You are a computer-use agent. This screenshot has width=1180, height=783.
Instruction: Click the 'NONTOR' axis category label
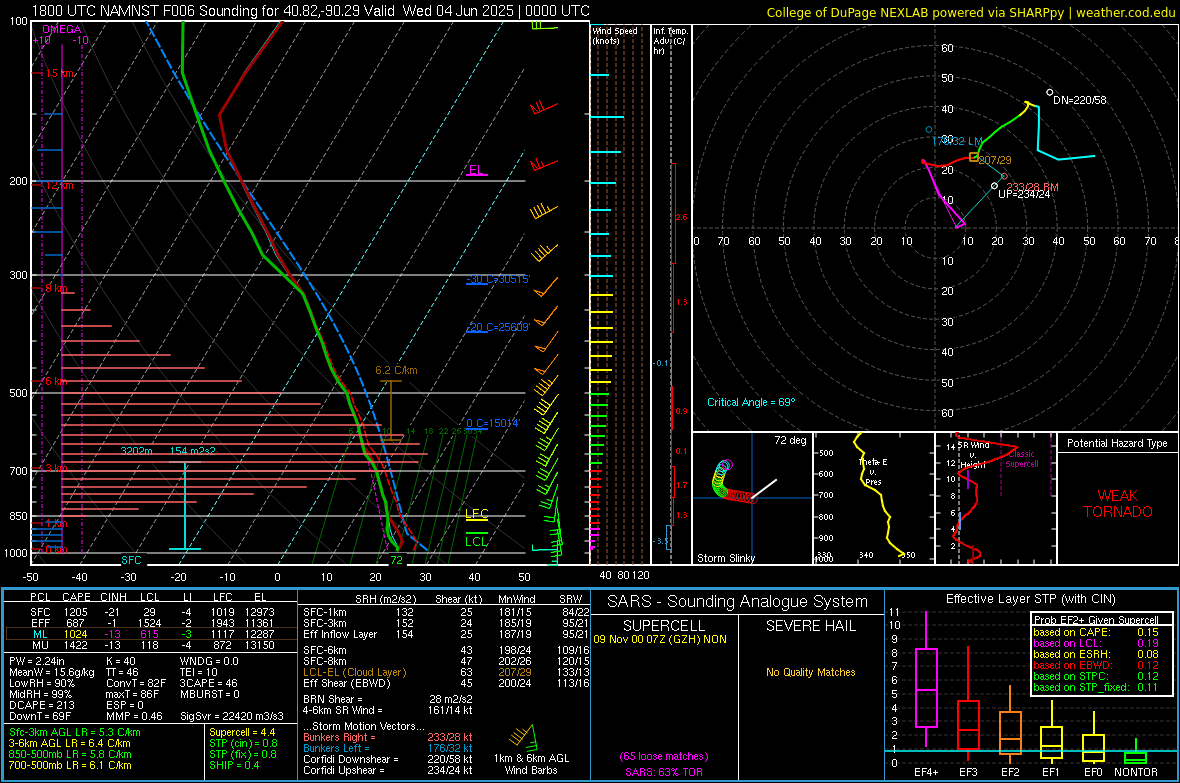[x=1136, y=772]
